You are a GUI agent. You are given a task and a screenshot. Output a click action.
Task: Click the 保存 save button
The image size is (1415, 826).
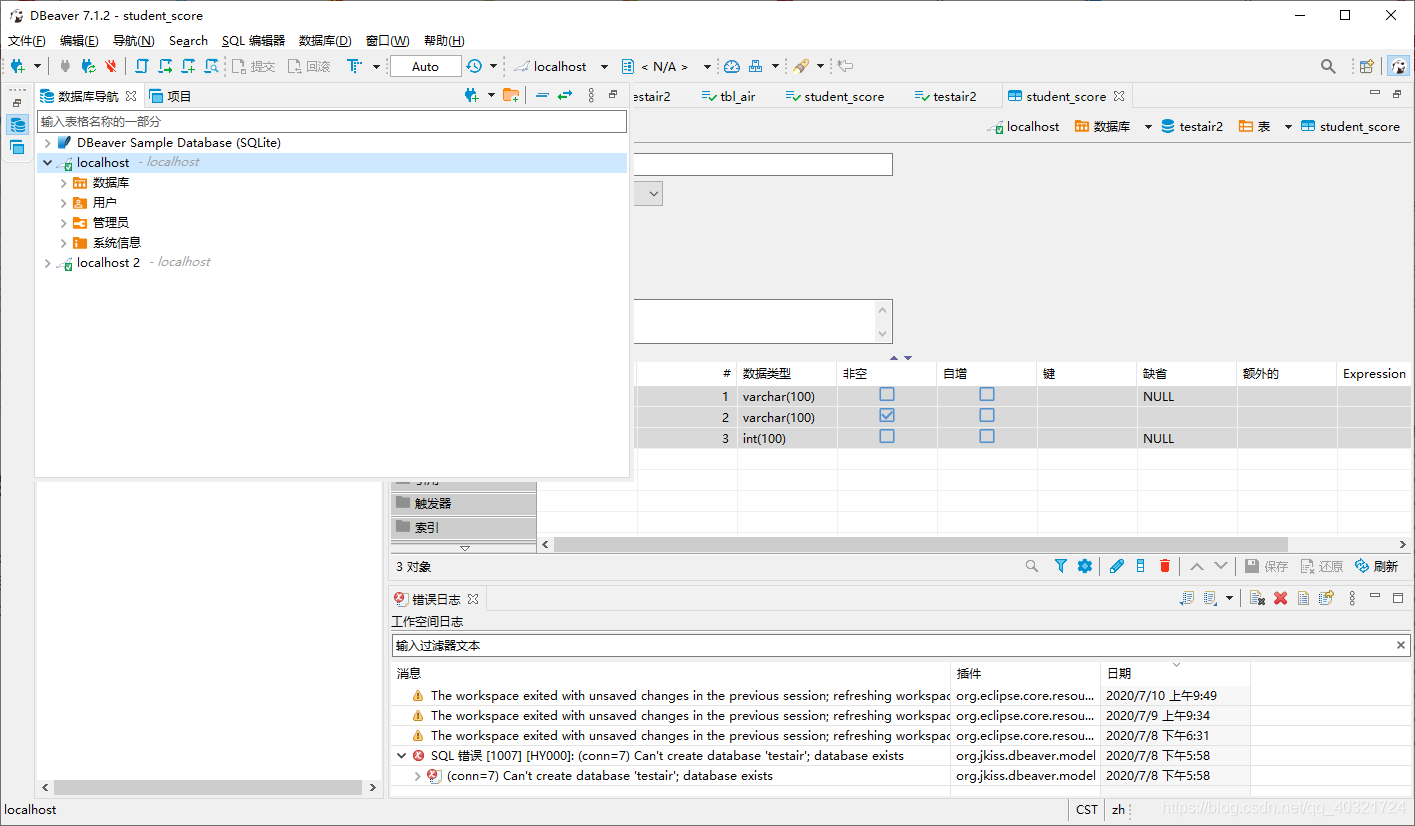tap(1266, 566)
